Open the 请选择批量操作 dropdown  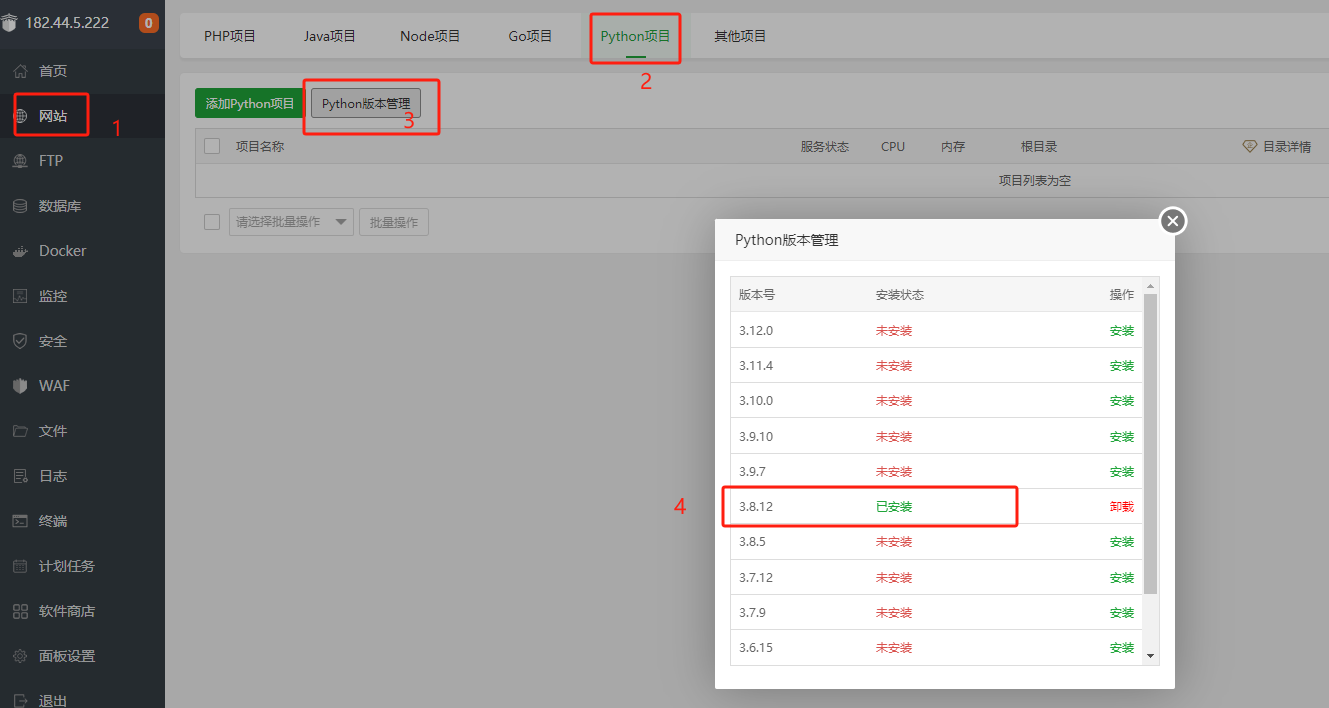[x=291, y=222]
